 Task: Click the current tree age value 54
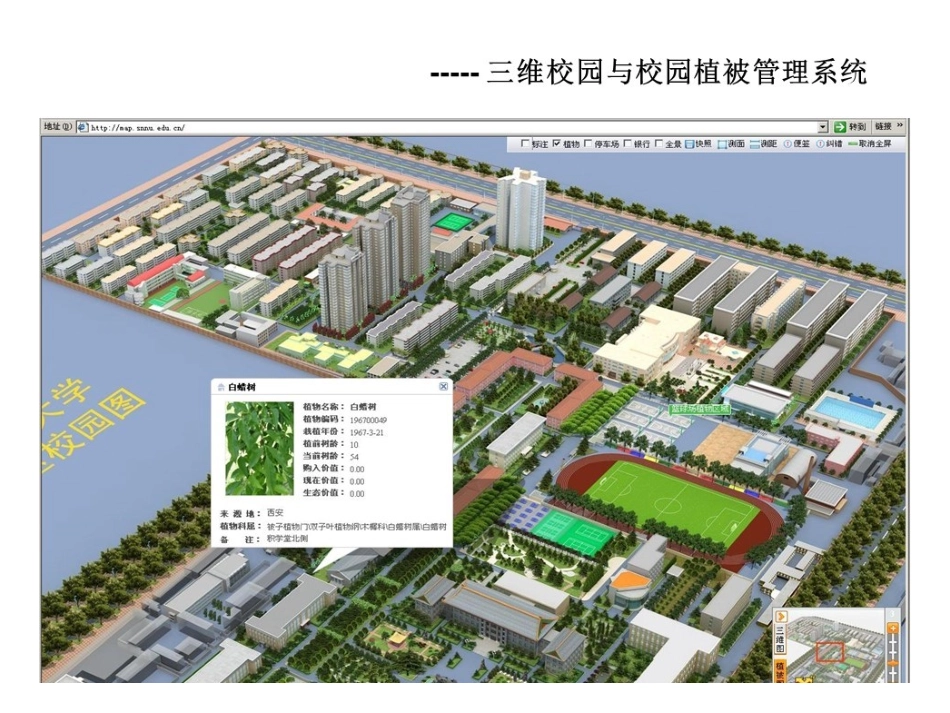(x=354, y=457)
